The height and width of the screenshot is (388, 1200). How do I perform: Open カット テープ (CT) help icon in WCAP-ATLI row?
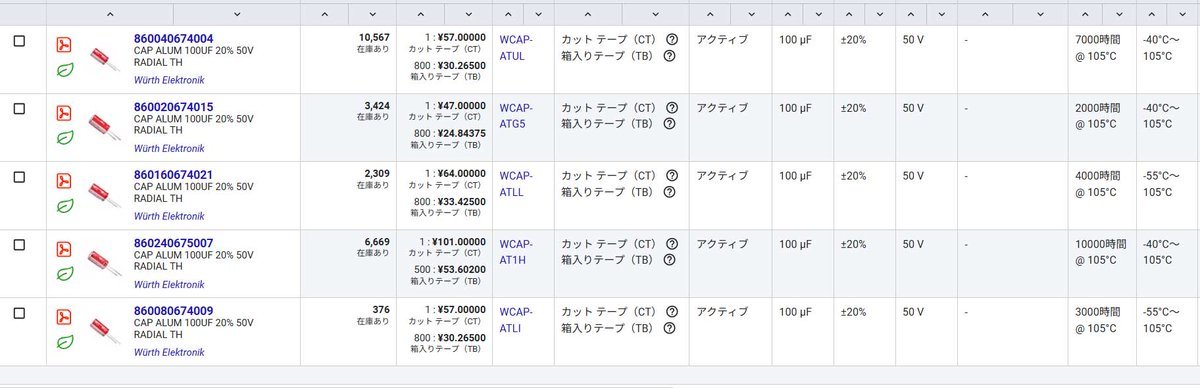click(x=671, y=311)
